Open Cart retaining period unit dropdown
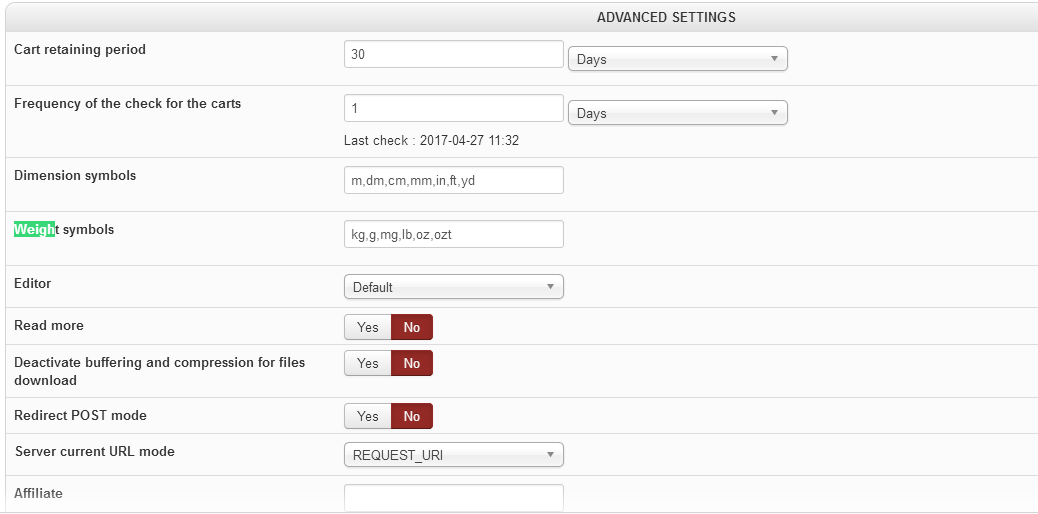 (x=677, y=59)
